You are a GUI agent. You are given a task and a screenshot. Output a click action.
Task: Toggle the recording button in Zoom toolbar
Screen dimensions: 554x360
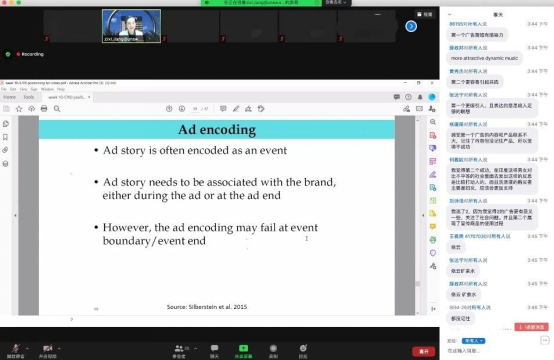273,351
